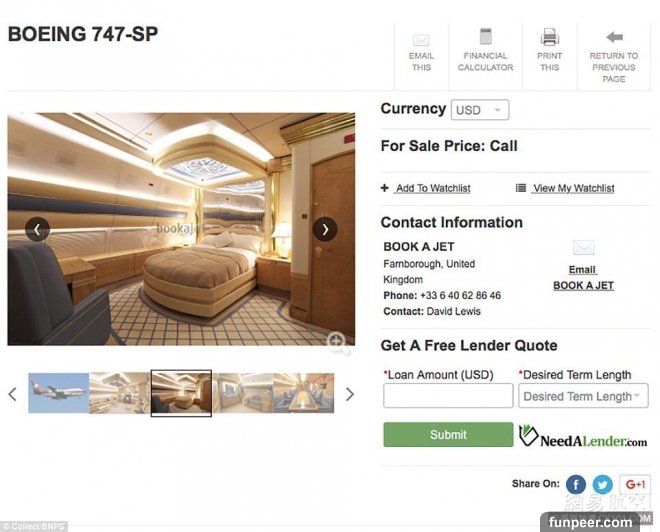660x532 pixels.
Task: Open the Currency USD dropdown
Action: point(480,110)
